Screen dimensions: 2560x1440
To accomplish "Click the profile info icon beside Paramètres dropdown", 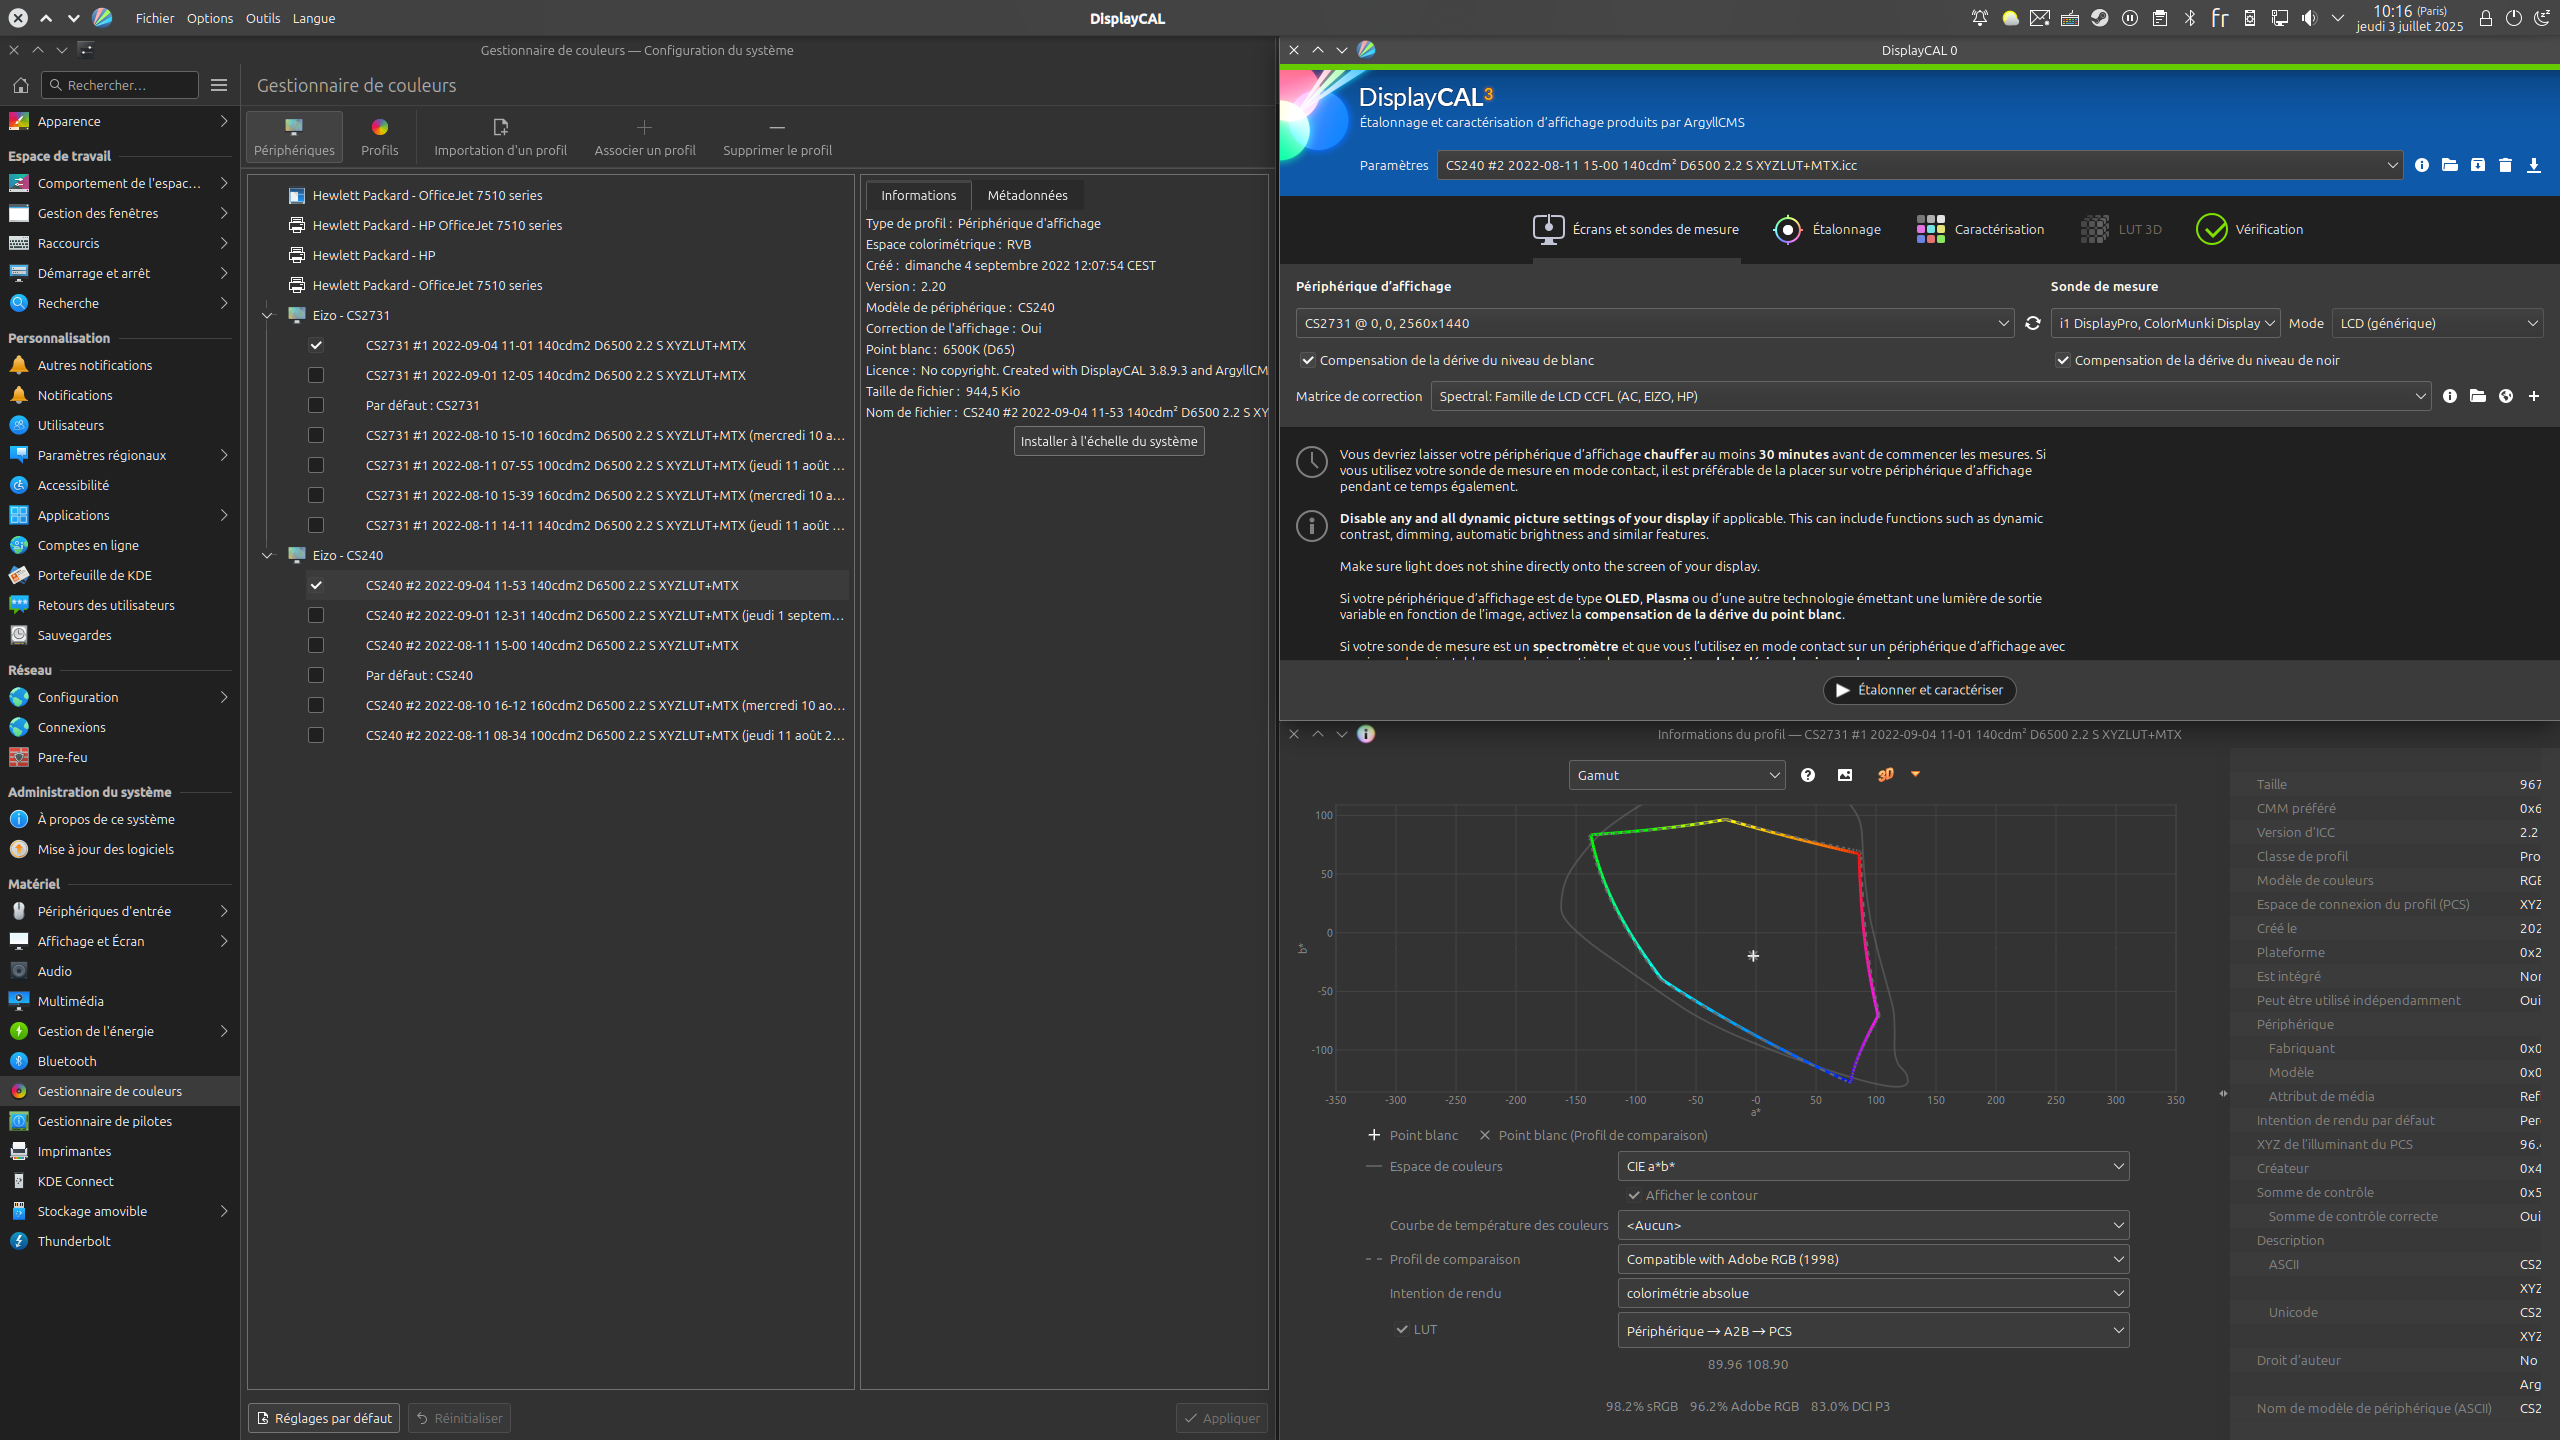I will pyautogui.click(x=2421, y=165).
